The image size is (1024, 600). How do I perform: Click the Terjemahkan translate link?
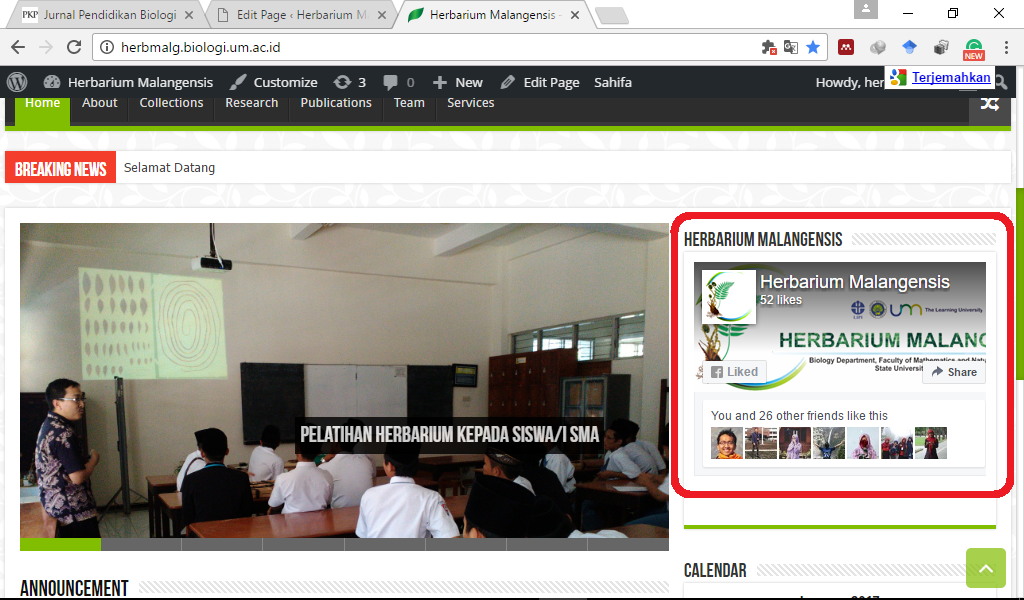coord(951,77)
